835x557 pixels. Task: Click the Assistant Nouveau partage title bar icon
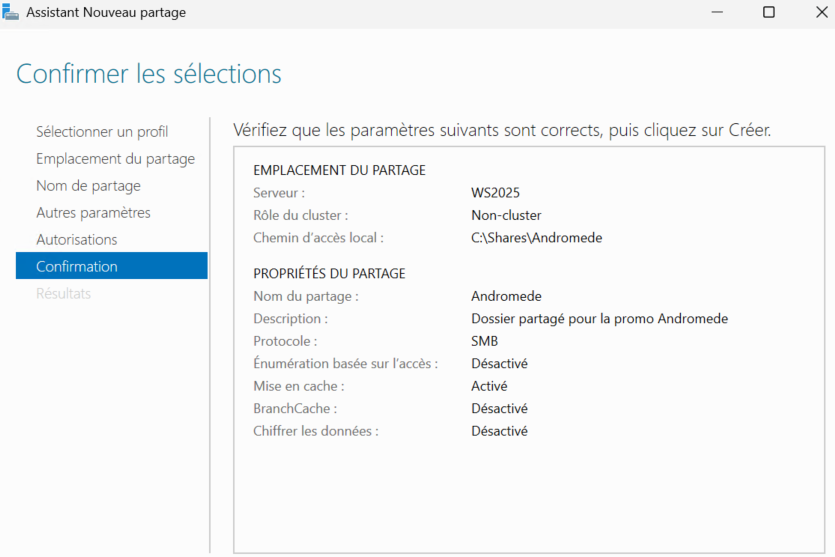click(10, 13)
